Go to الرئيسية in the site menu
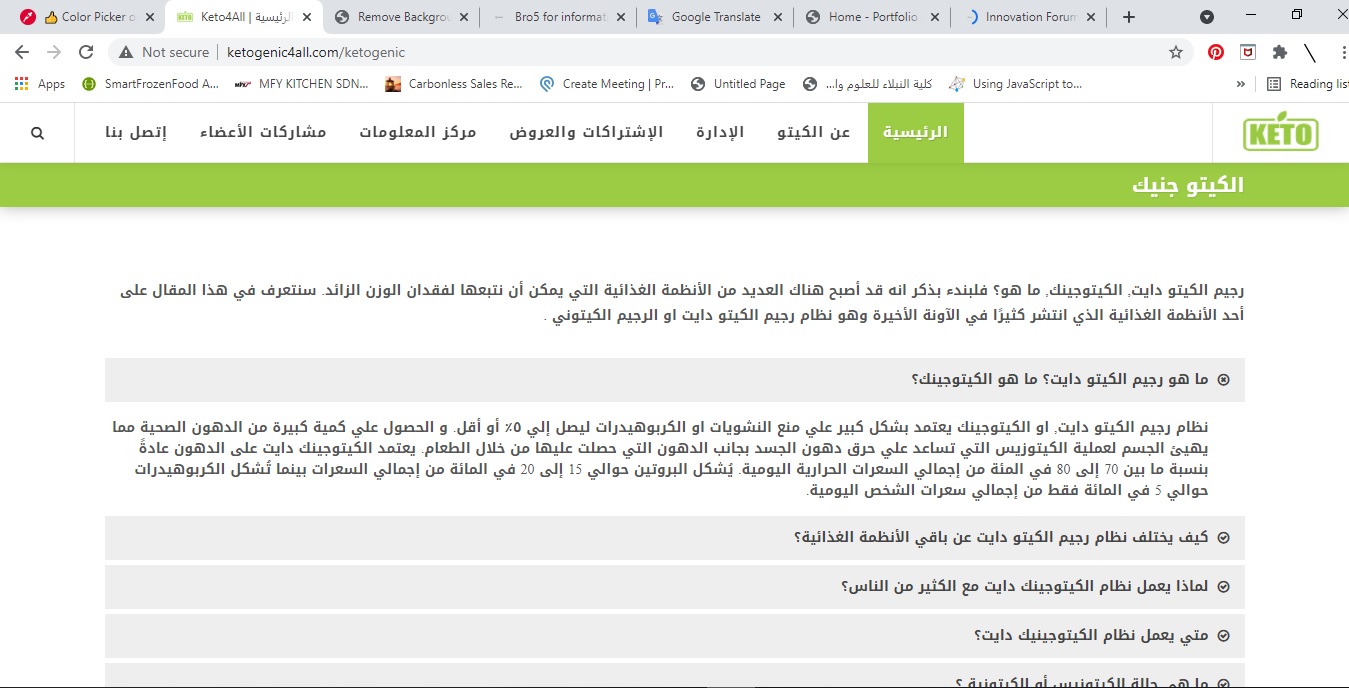Image resolution: width=1349 pixels, height=688 pixels. tap(916, 132)
